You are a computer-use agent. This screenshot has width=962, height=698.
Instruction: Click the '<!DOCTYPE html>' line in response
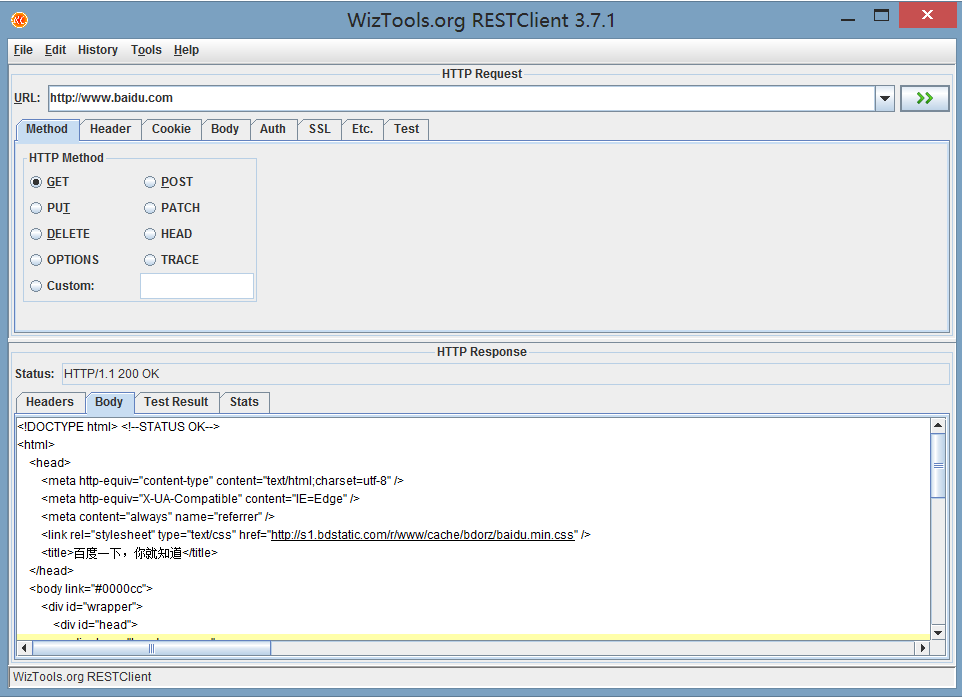click(x=118, y=427)
